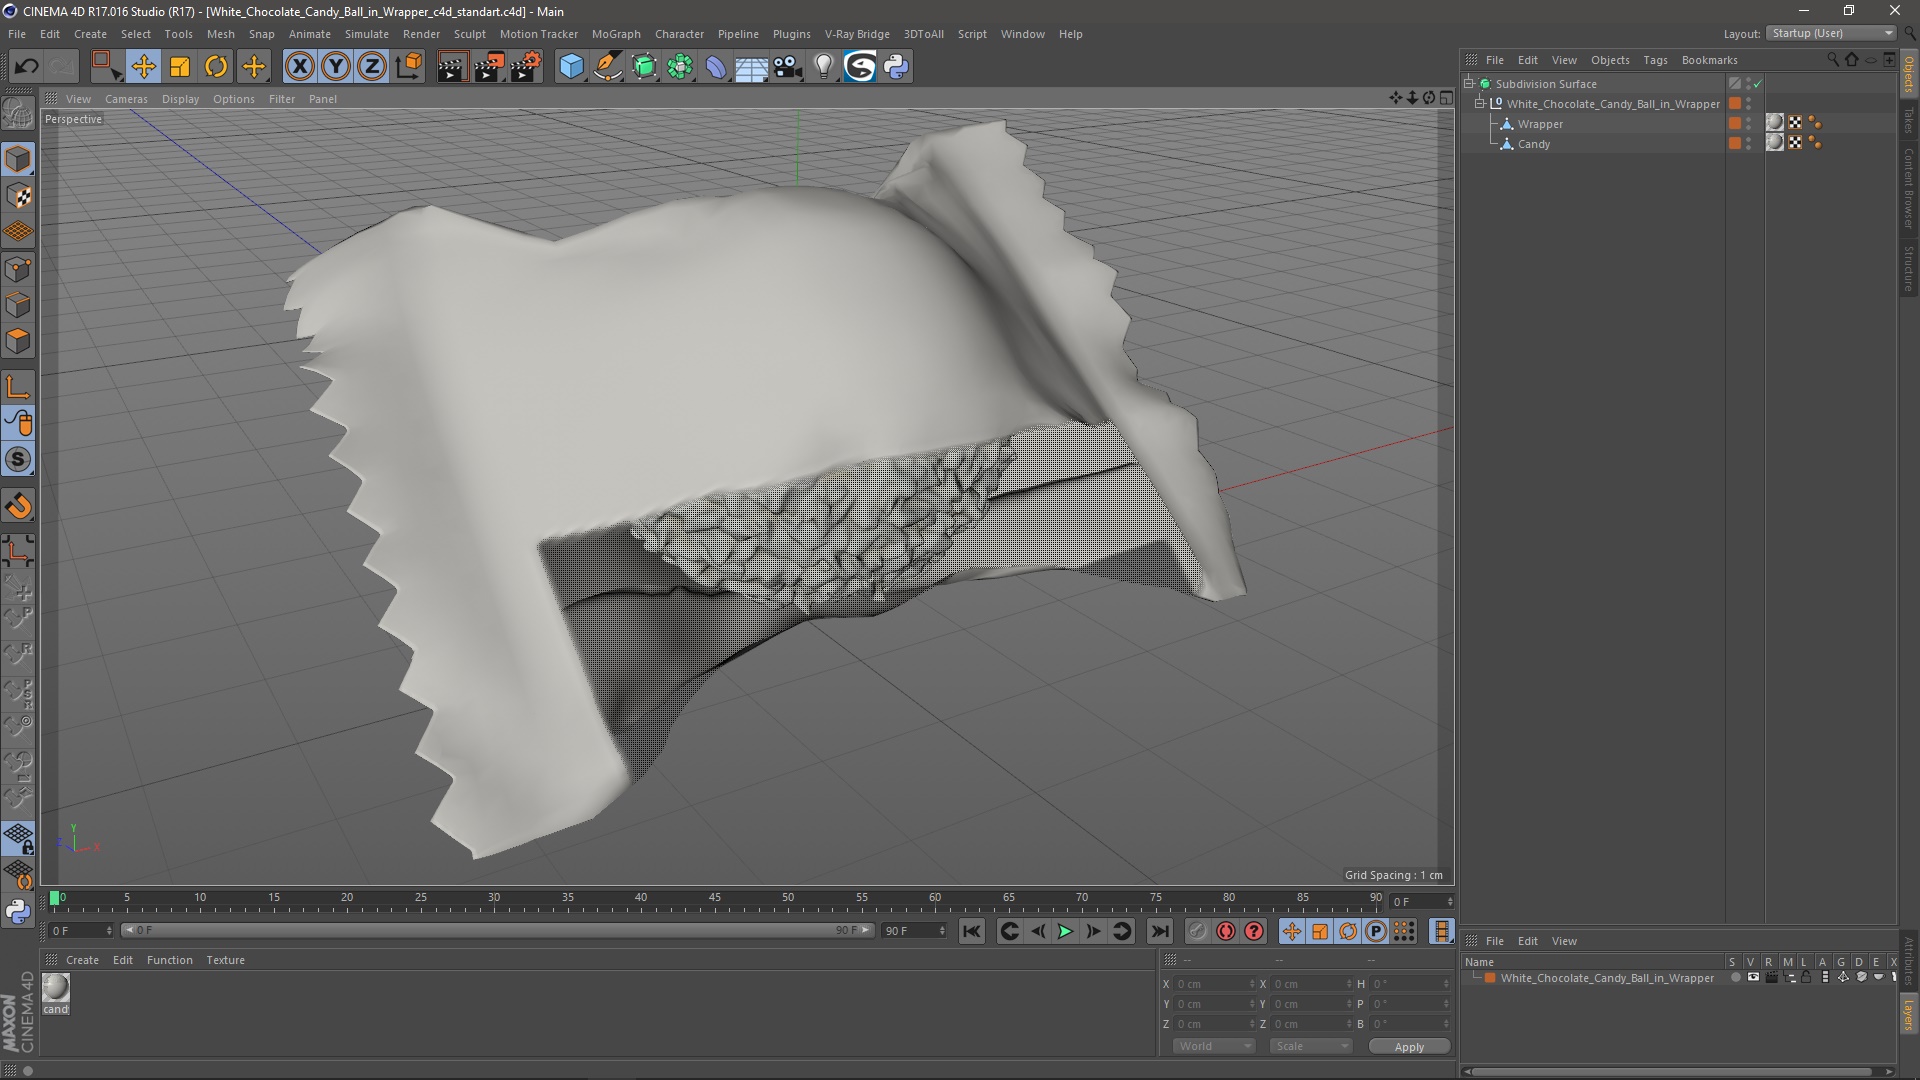1920x1080 pixels.
Task: Select the Rotate tool icon
Action: [216, 67]
